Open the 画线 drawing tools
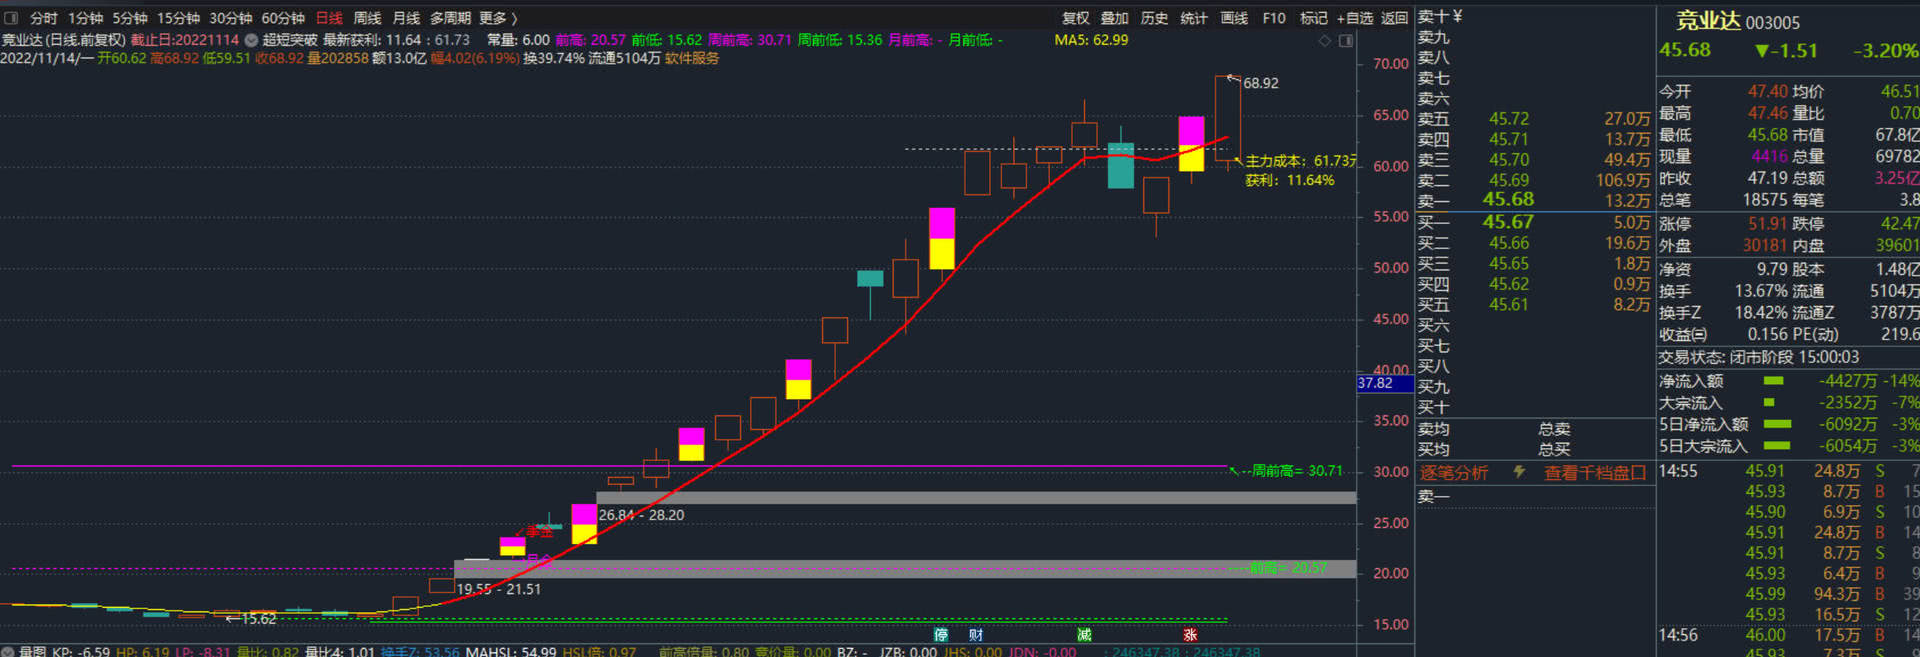 [1234, 18]
